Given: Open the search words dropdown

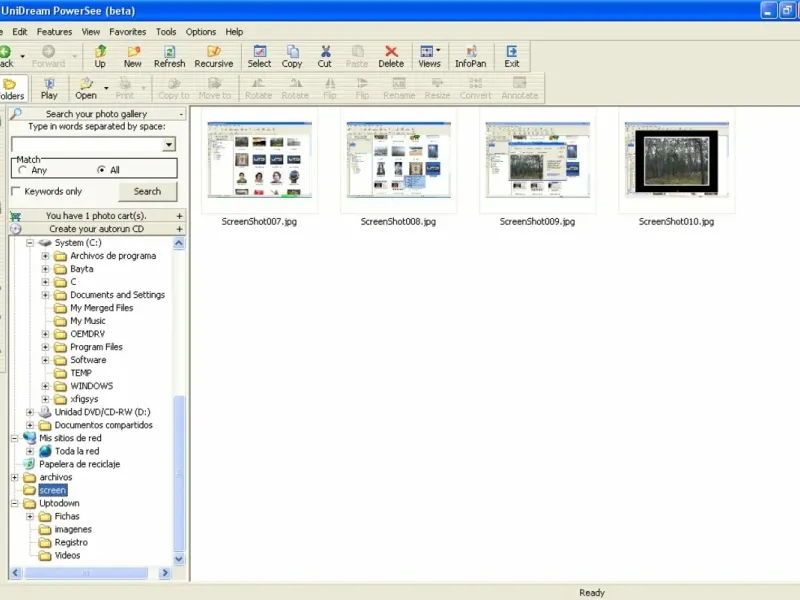Looking at the screenshot, I should point(169,145).
